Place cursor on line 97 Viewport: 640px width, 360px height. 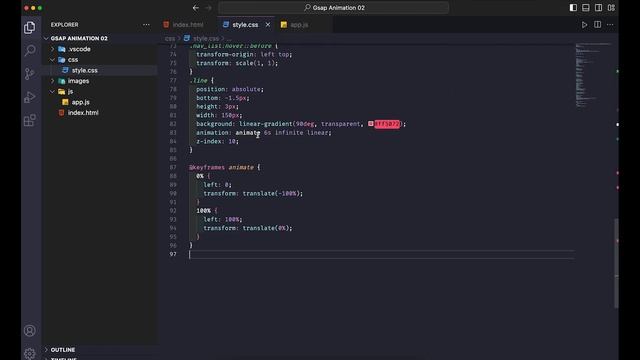click(381, 254)
